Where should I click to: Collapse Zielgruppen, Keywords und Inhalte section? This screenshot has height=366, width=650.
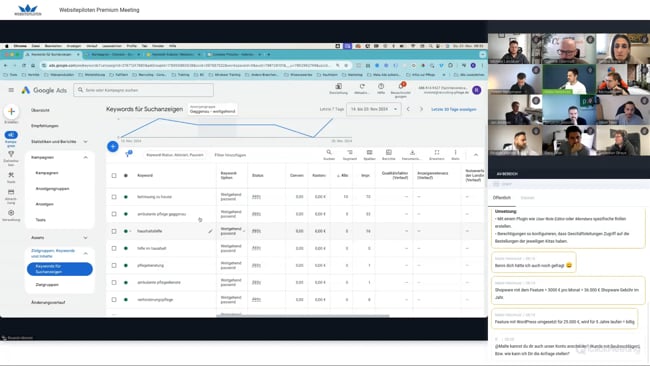pyautogui.click(x=85, y=253)
